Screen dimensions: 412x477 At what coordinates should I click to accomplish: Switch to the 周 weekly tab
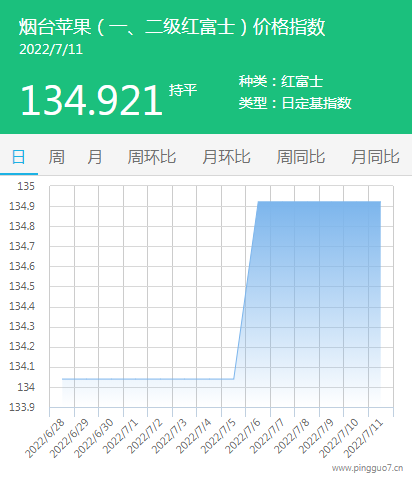[x=57, y=157]
